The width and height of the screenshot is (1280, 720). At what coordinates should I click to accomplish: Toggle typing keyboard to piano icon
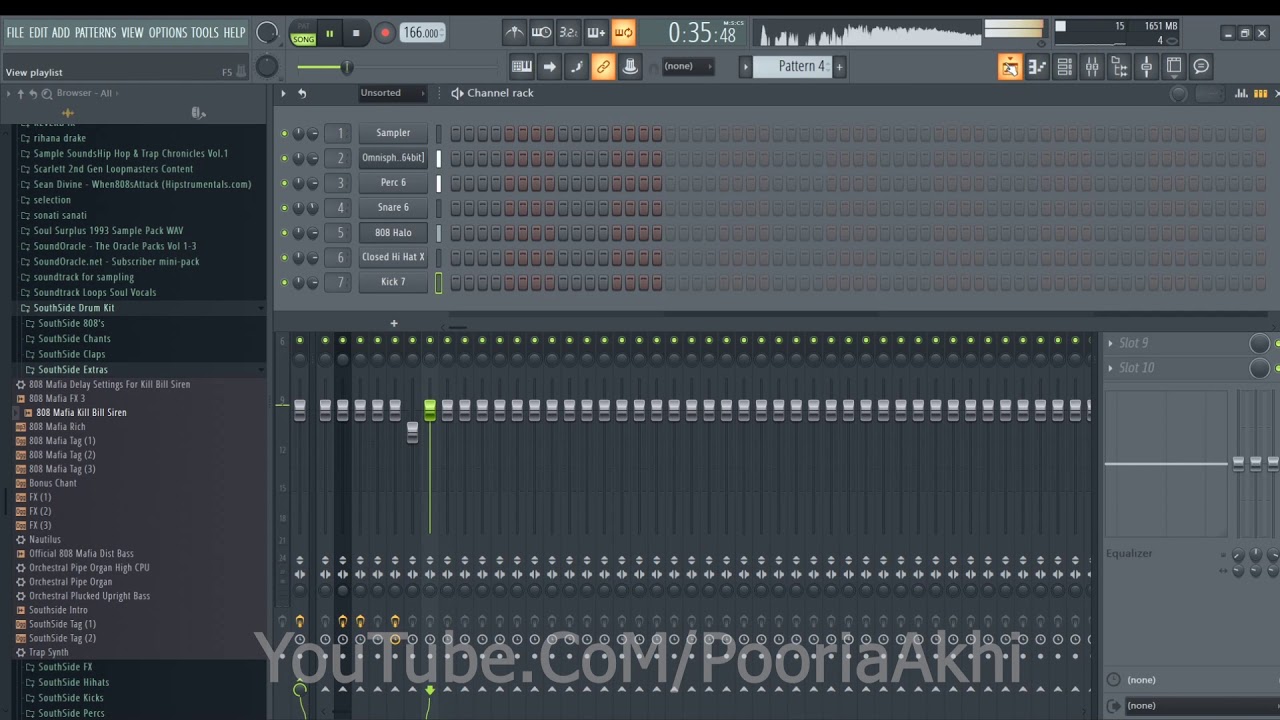coord(522,66)
